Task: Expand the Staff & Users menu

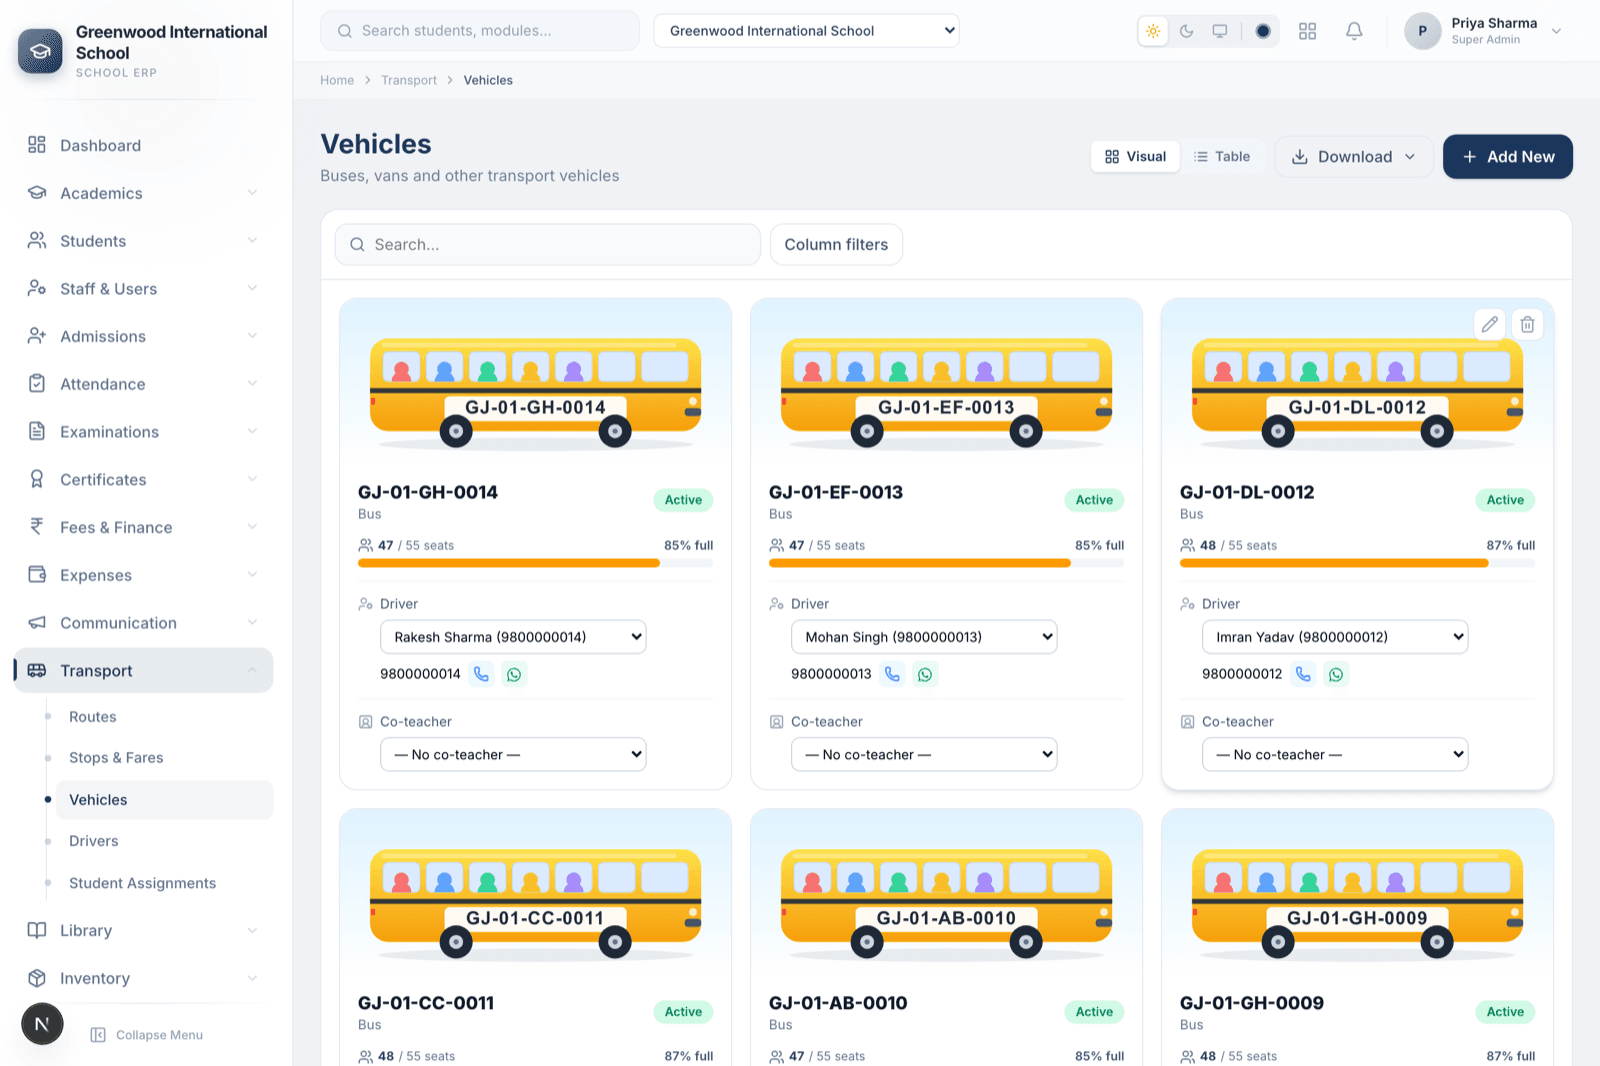Action: [143, 289]
